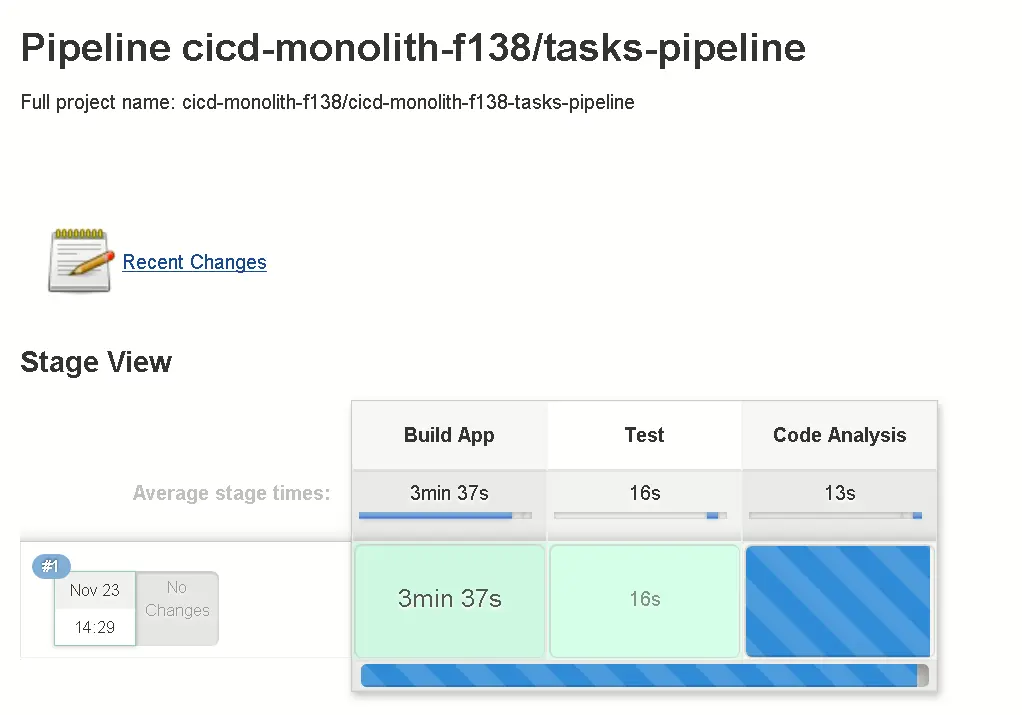Screen dimensions: 1022x715
Task: Click the Recent Changes notepad icon
Action: click(x=80, y=260)
